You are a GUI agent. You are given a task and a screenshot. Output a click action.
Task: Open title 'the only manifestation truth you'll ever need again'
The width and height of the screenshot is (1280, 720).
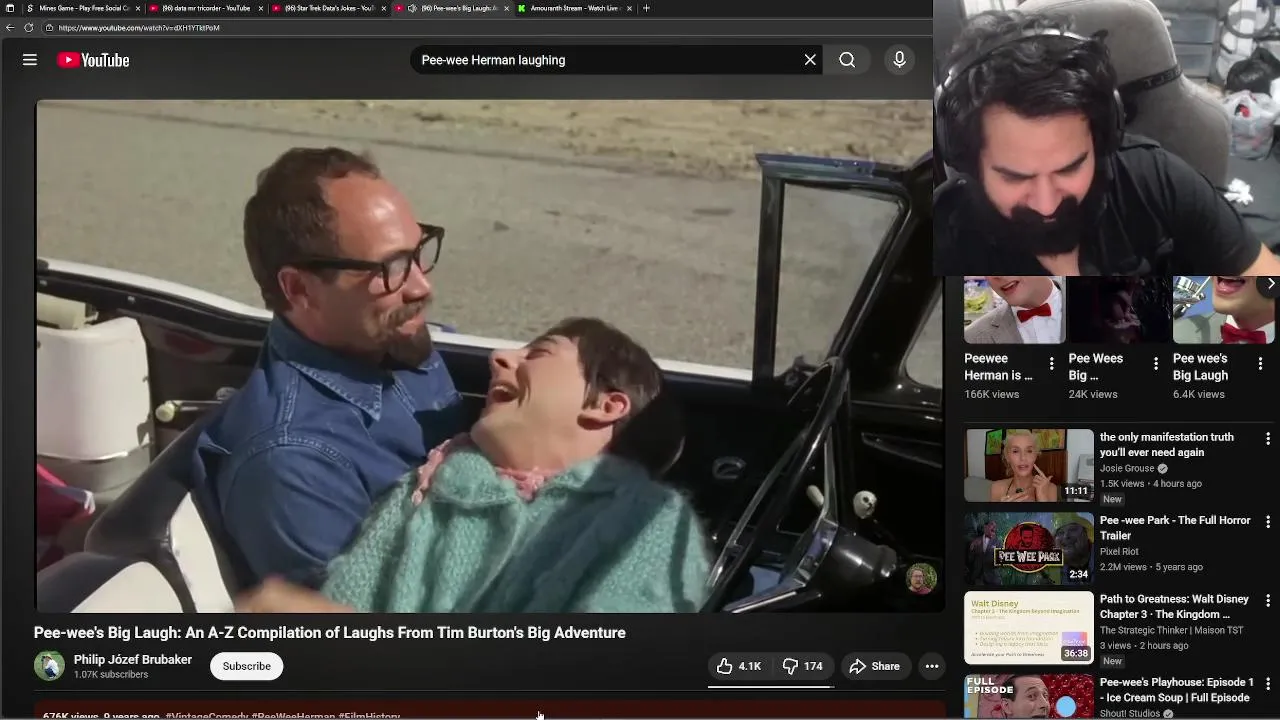pos(1167,445)
